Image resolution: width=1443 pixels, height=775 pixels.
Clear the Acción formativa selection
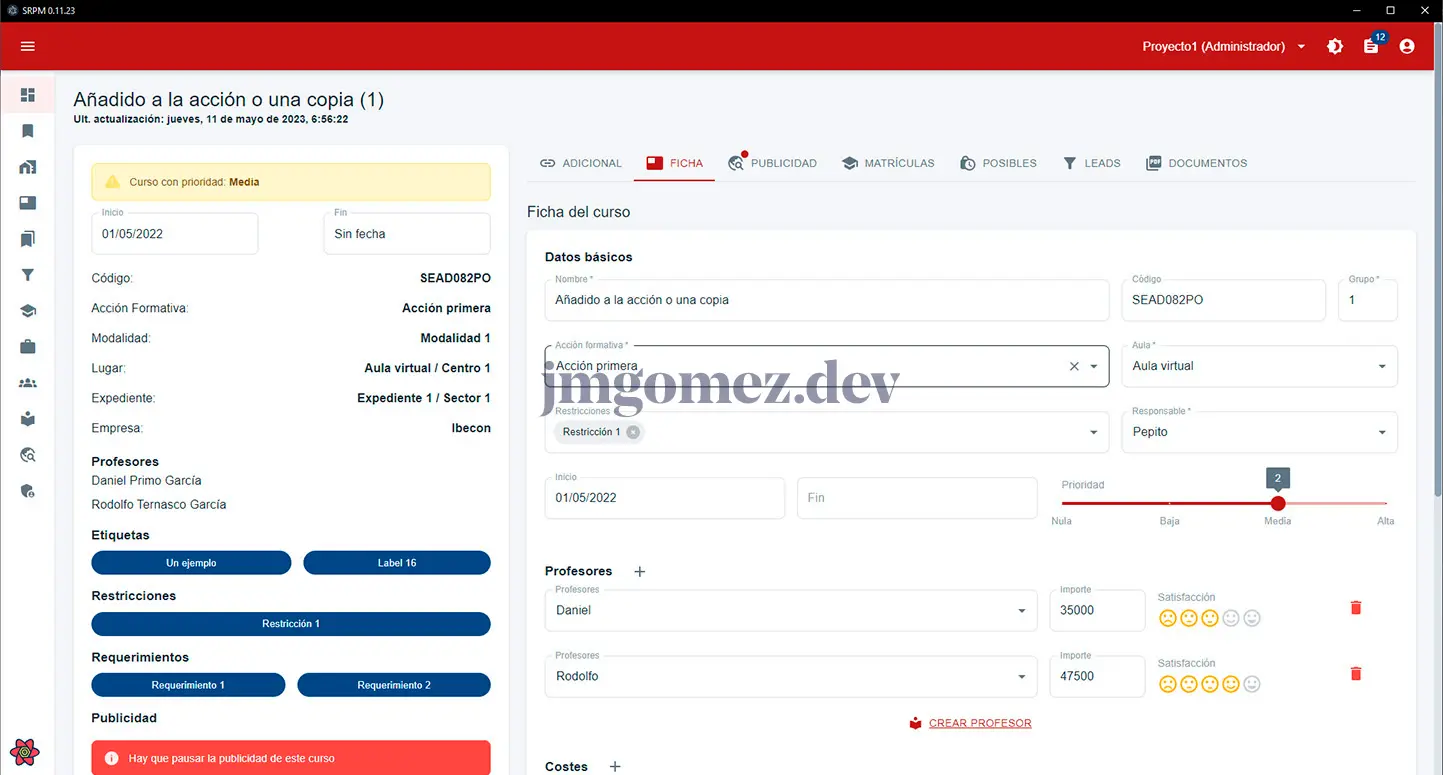[x=1074, y=366]
